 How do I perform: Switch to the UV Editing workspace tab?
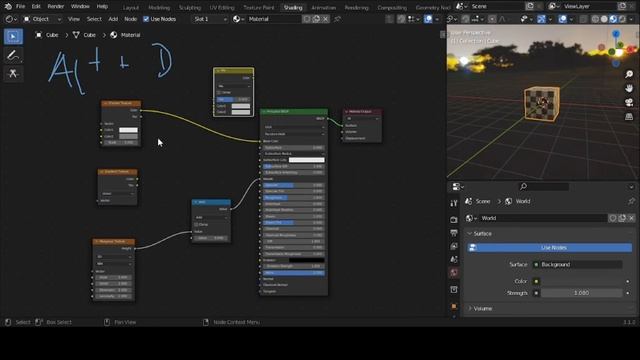coord(222,7)
